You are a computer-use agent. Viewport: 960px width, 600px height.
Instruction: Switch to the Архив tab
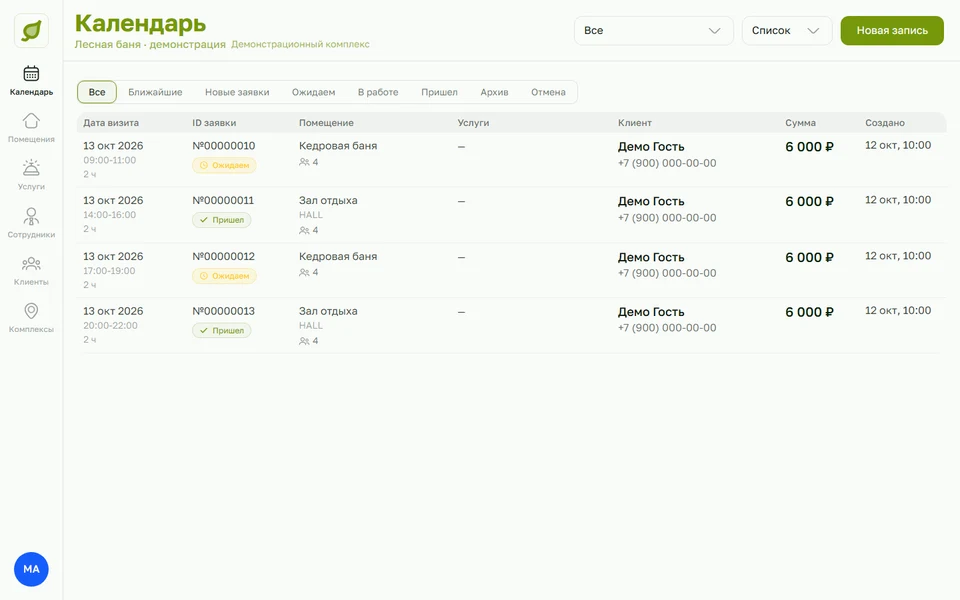494,92
